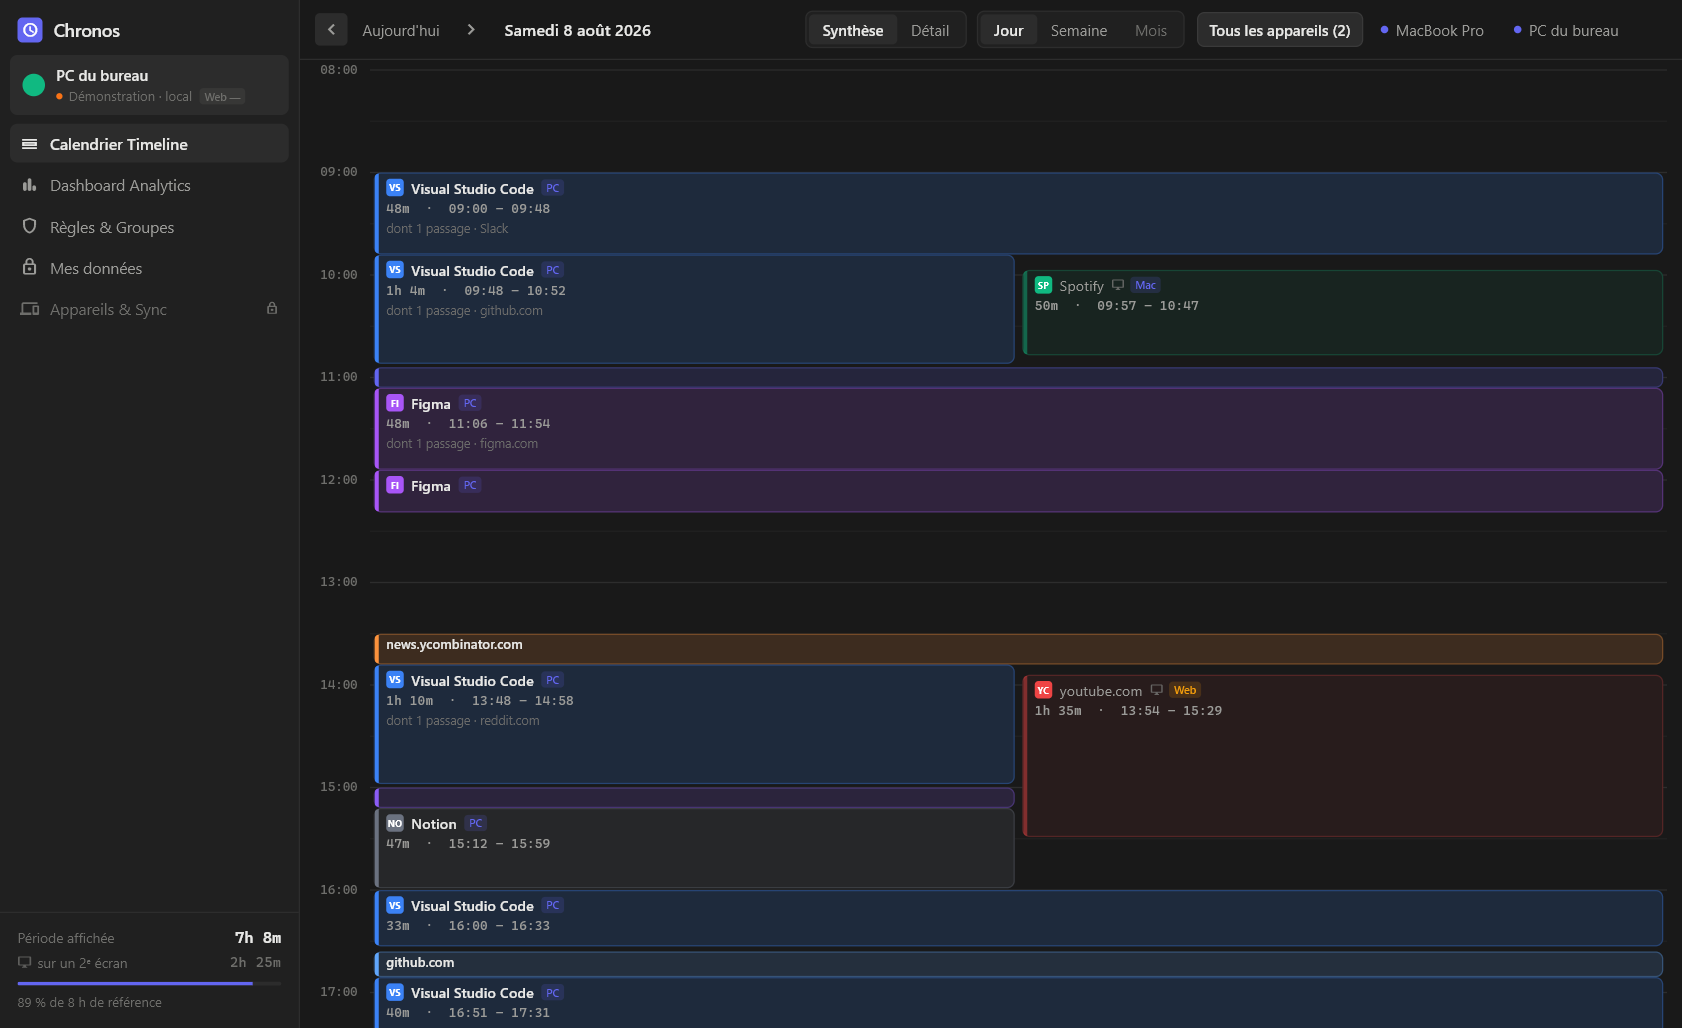Click the Mac badge on the Spotify event
1682x1028 pixels.
click(1146, 285)
